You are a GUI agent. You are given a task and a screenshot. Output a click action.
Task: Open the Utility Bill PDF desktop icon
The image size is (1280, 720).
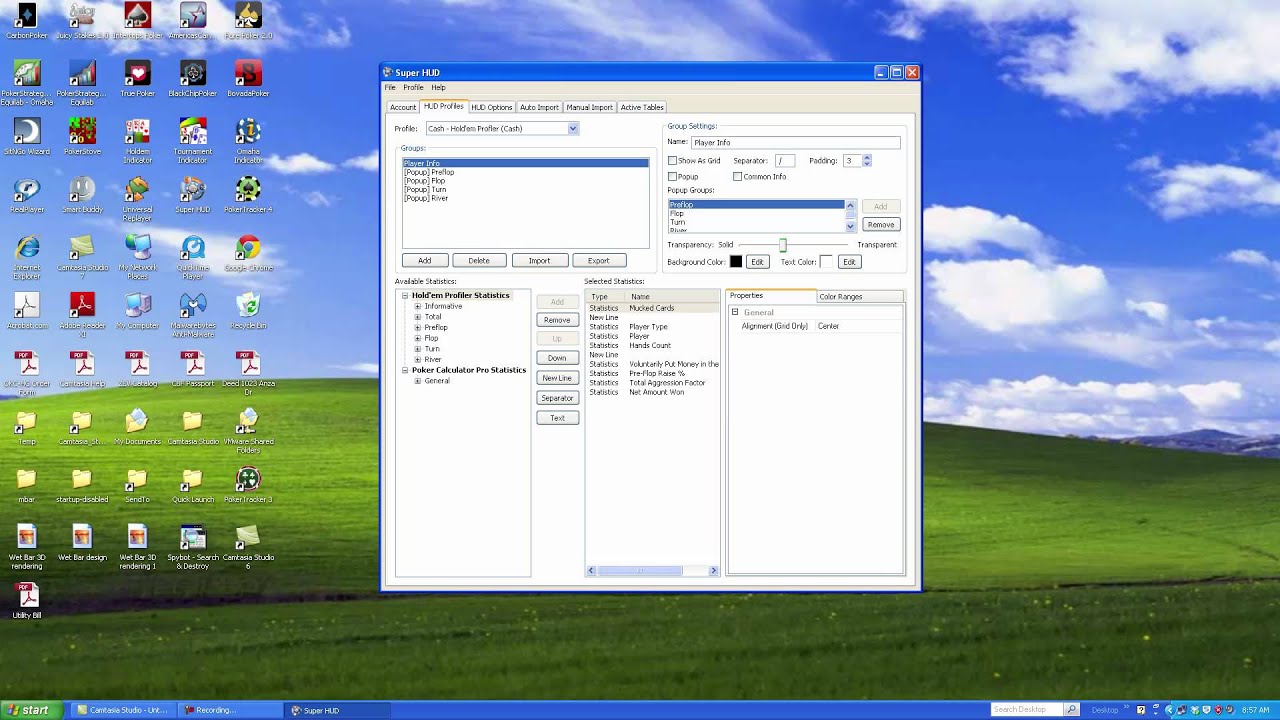[26, 601]
